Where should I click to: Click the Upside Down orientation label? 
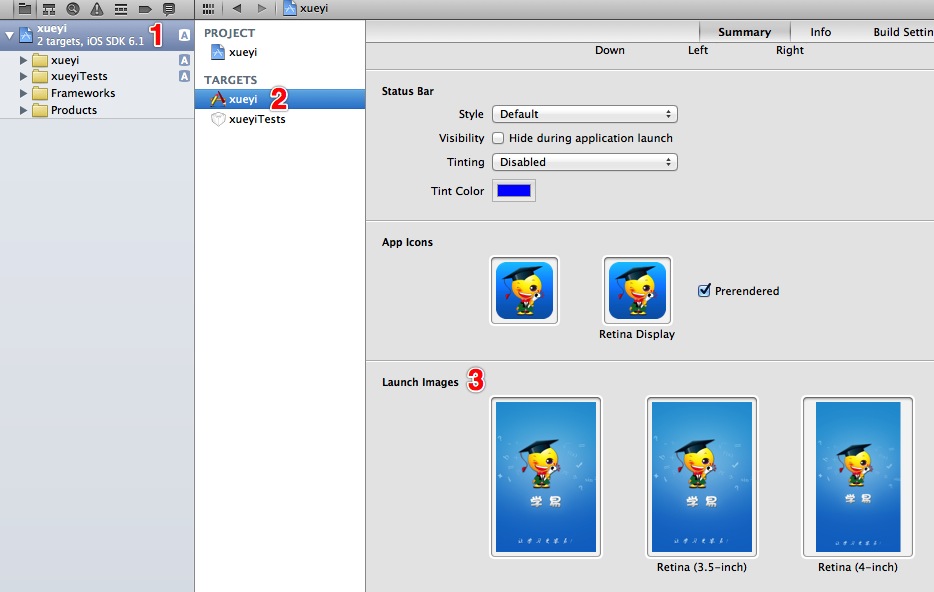click(x=610, y=51)
